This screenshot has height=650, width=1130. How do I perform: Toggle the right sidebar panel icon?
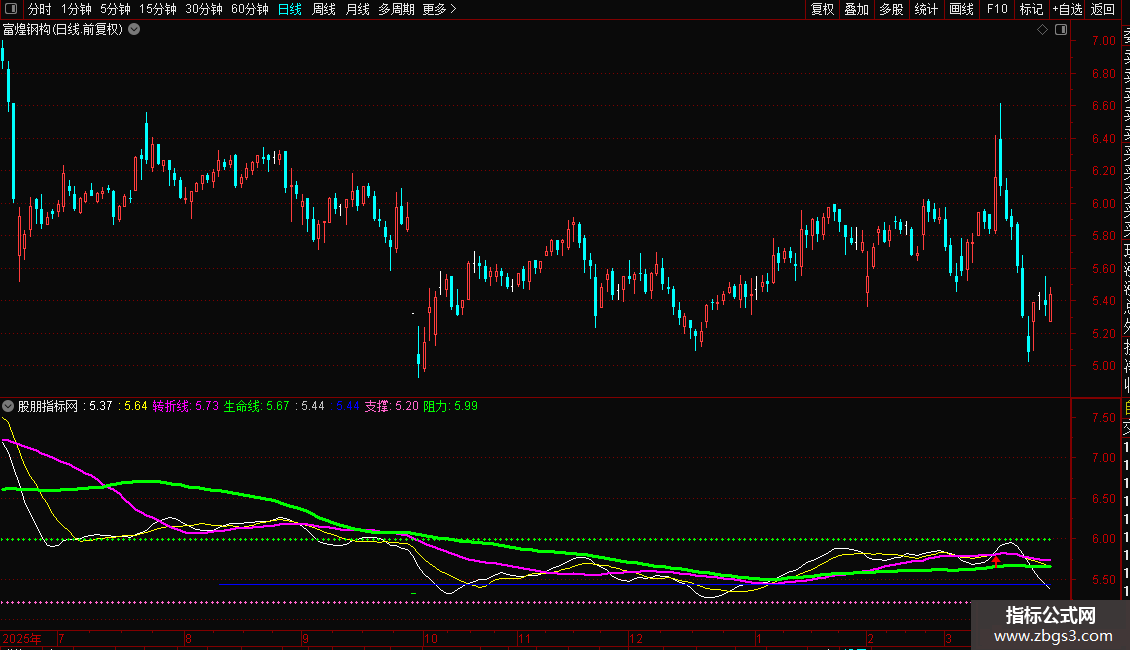tap(1061, 30)
